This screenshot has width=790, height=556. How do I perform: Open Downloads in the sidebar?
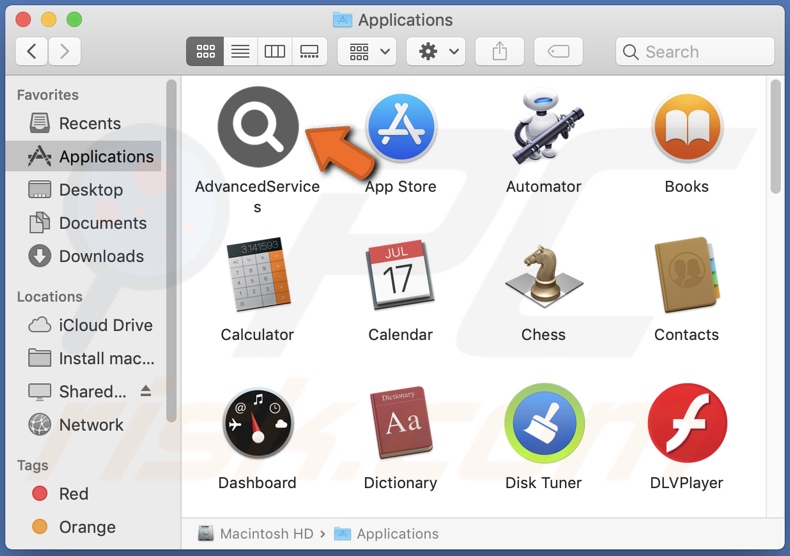pos(84,256)
